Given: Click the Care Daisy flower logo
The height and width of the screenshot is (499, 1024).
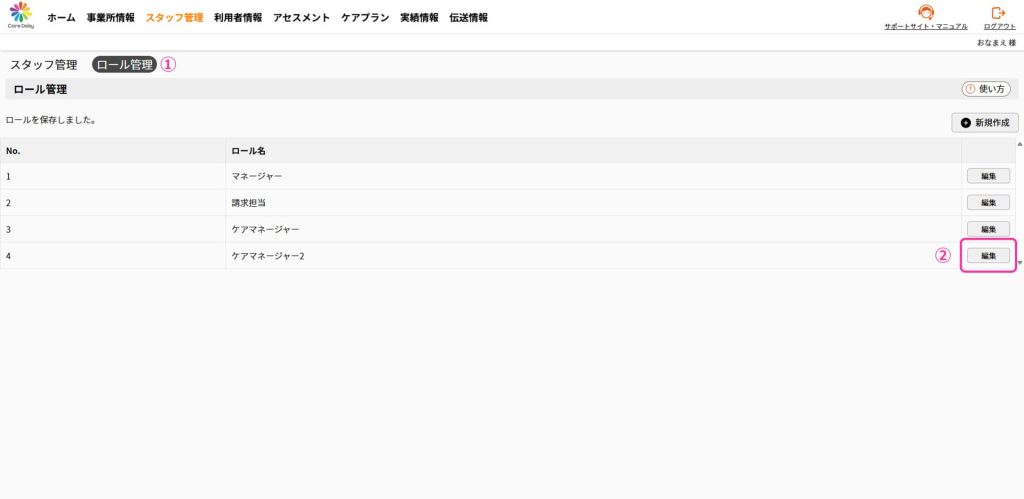Looking at the screenshot, I should tap(21, 14).
